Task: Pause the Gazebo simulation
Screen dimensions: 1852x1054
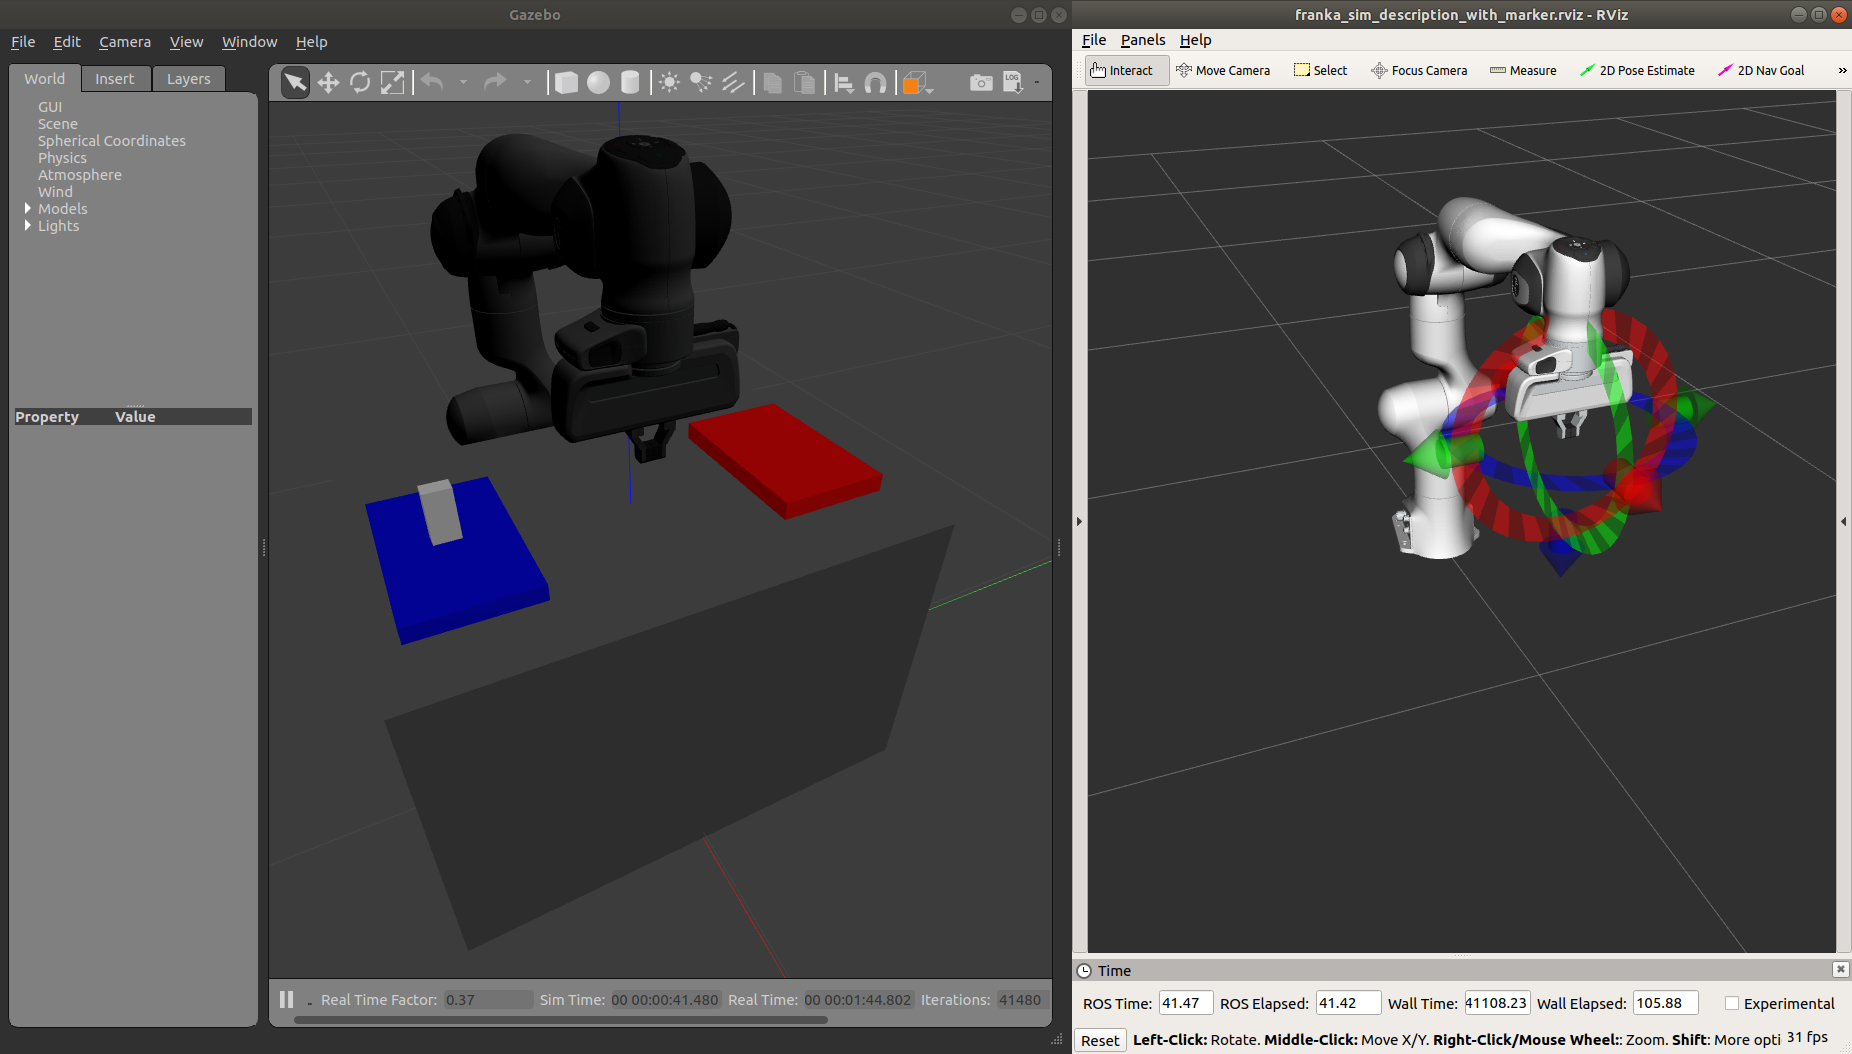Action: point(287,999)
